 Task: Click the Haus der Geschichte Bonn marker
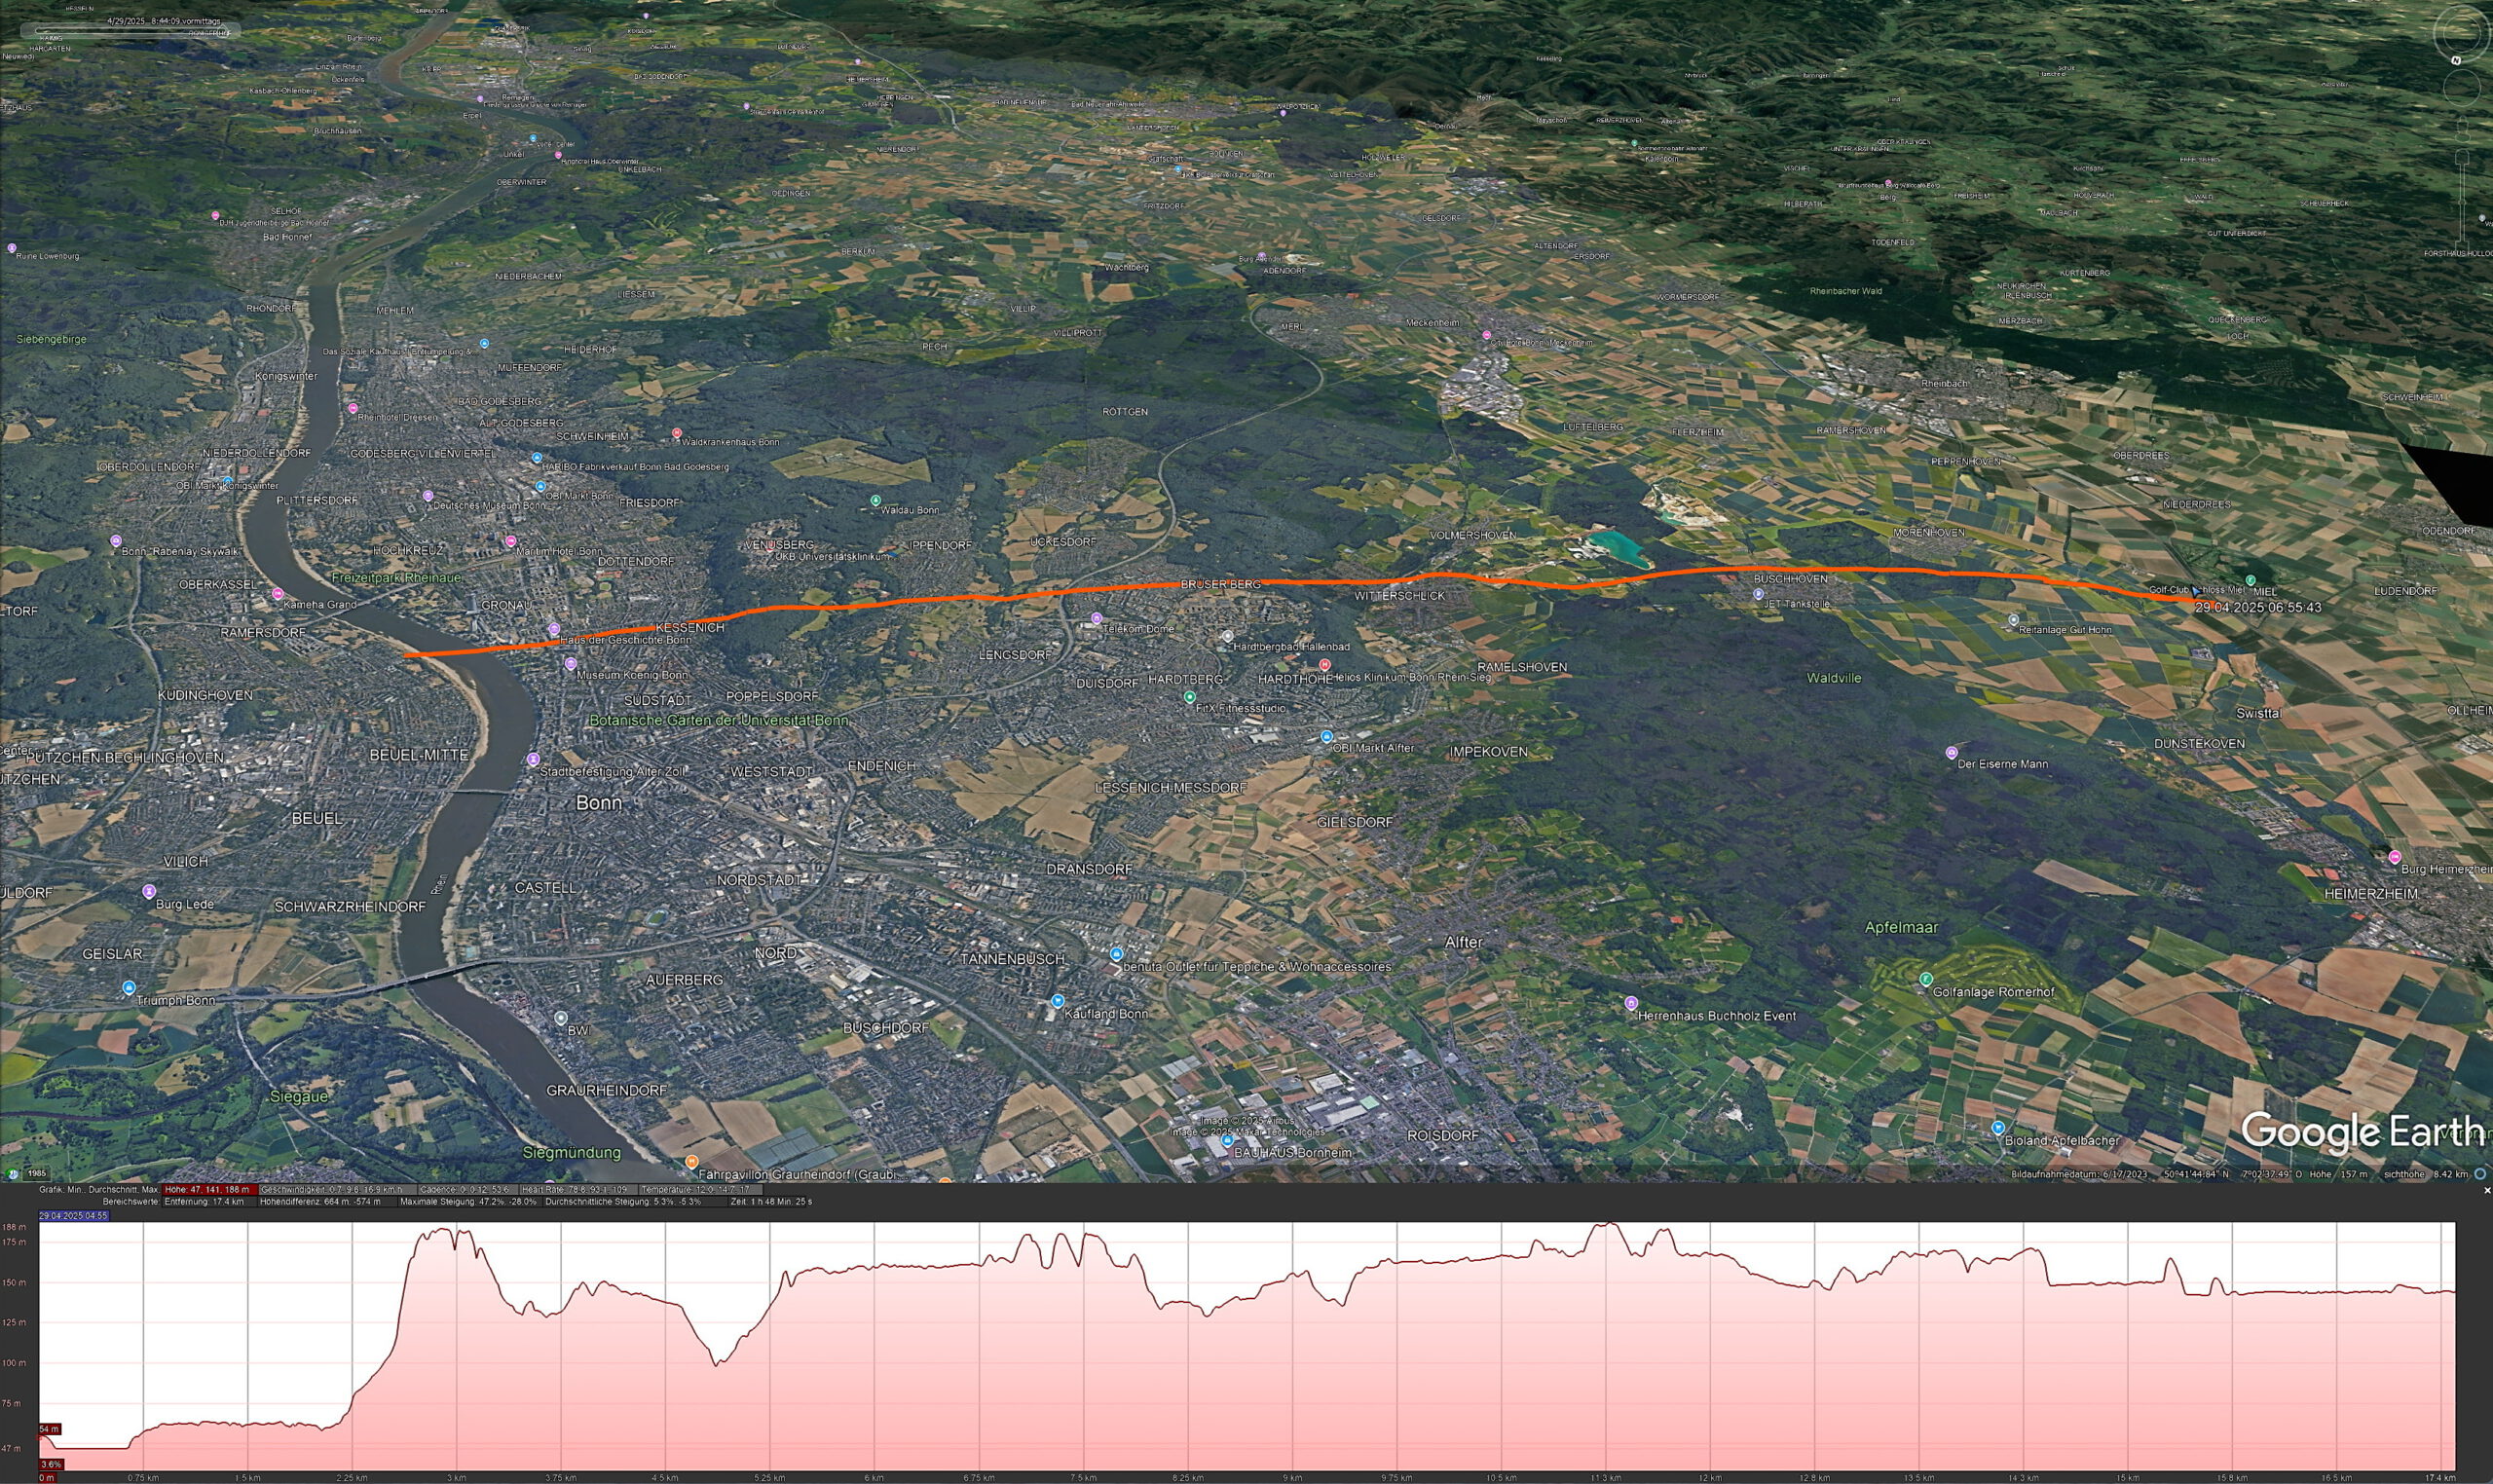click(554, 629)
